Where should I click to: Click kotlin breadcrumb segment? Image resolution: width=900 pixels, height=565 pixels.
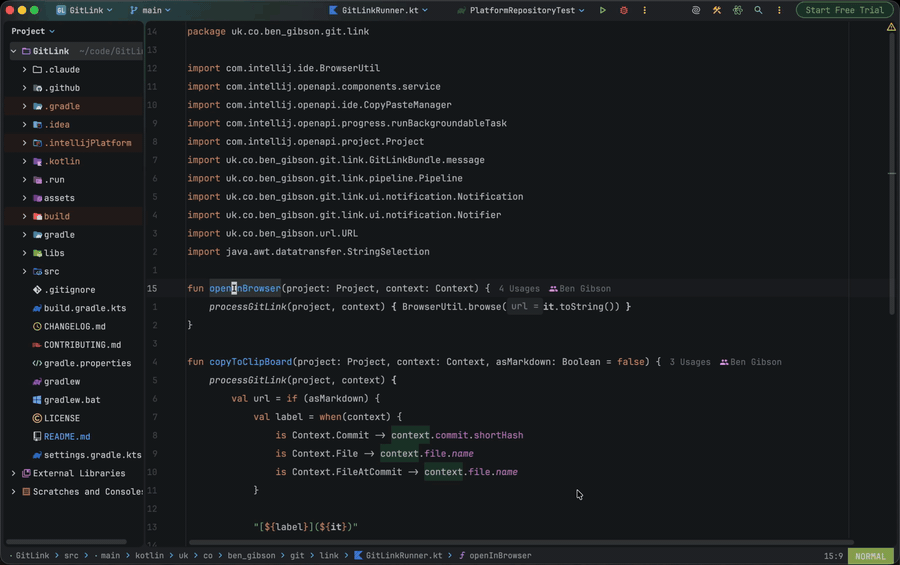[x=149, y=556]
